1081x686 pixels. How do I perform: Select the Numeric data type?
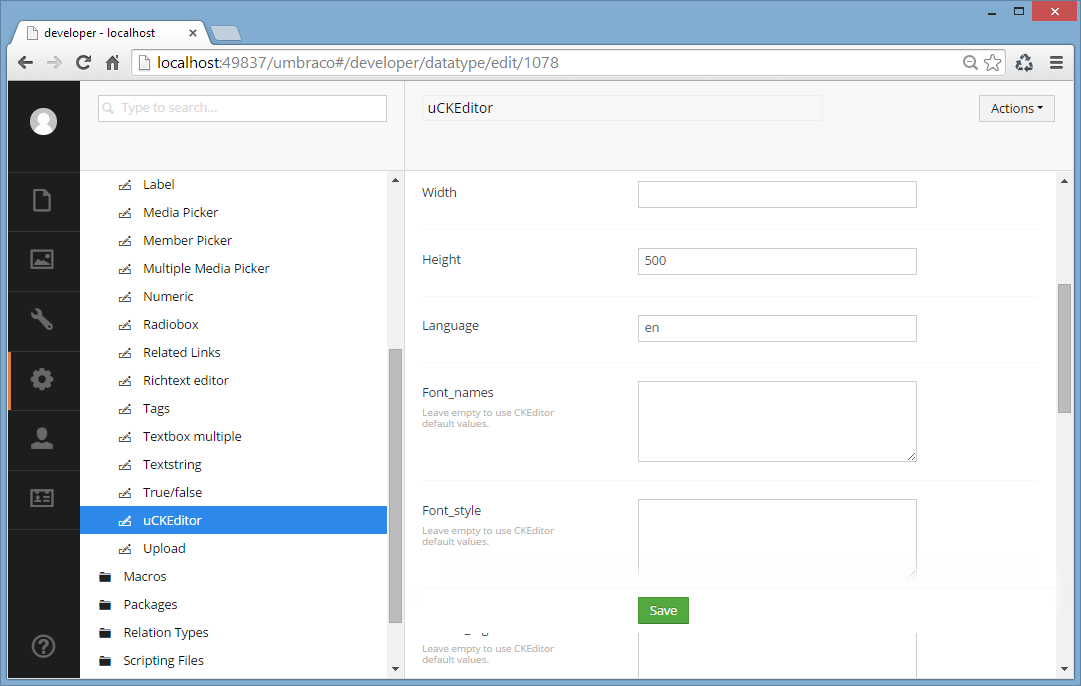pos(168,296)
